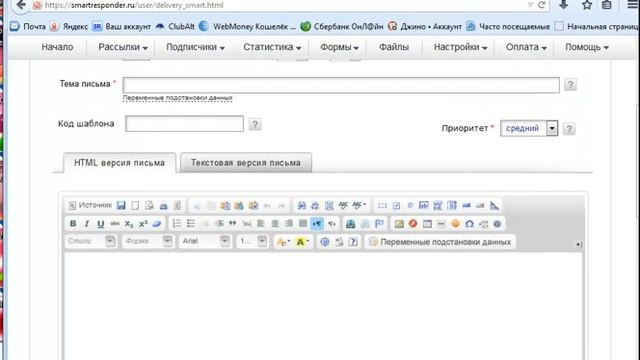Viewport: 640px width, 360px height.
Task: Click the Maximize editor icon
Action: click(324, 242)
